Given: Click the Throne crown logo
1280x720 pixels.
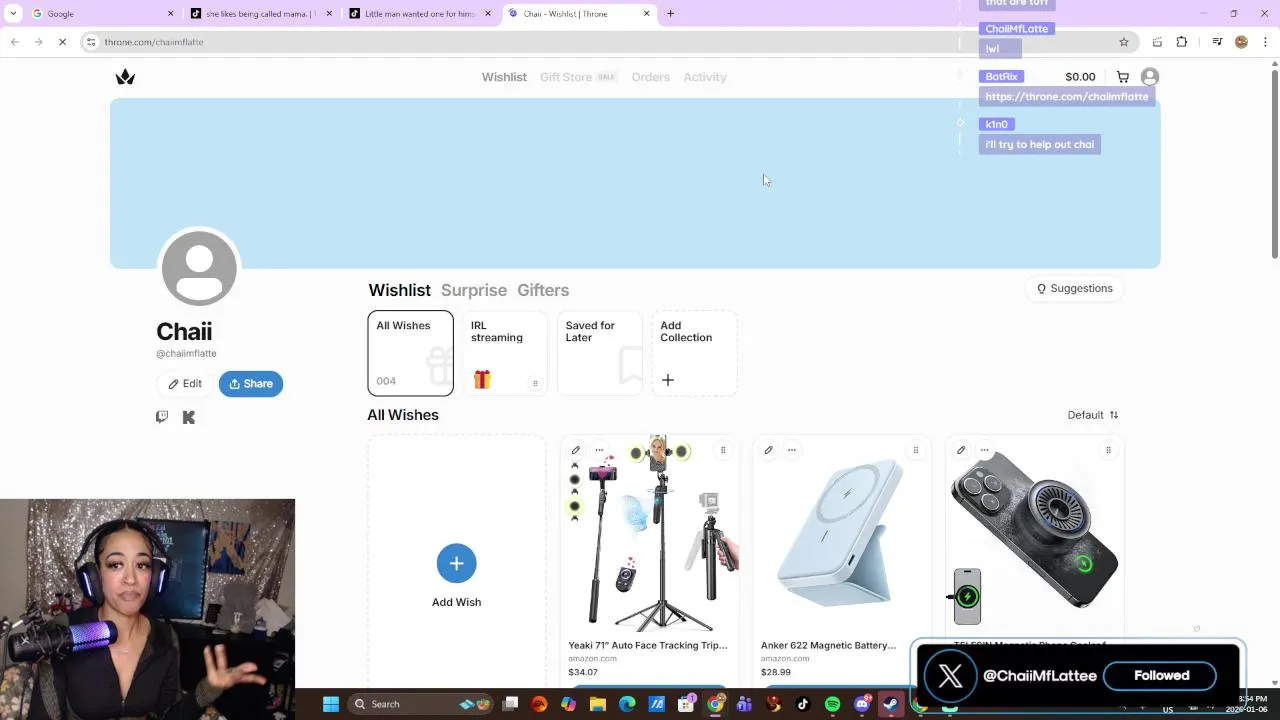Looking at the screenshot, I should [125, 77].
